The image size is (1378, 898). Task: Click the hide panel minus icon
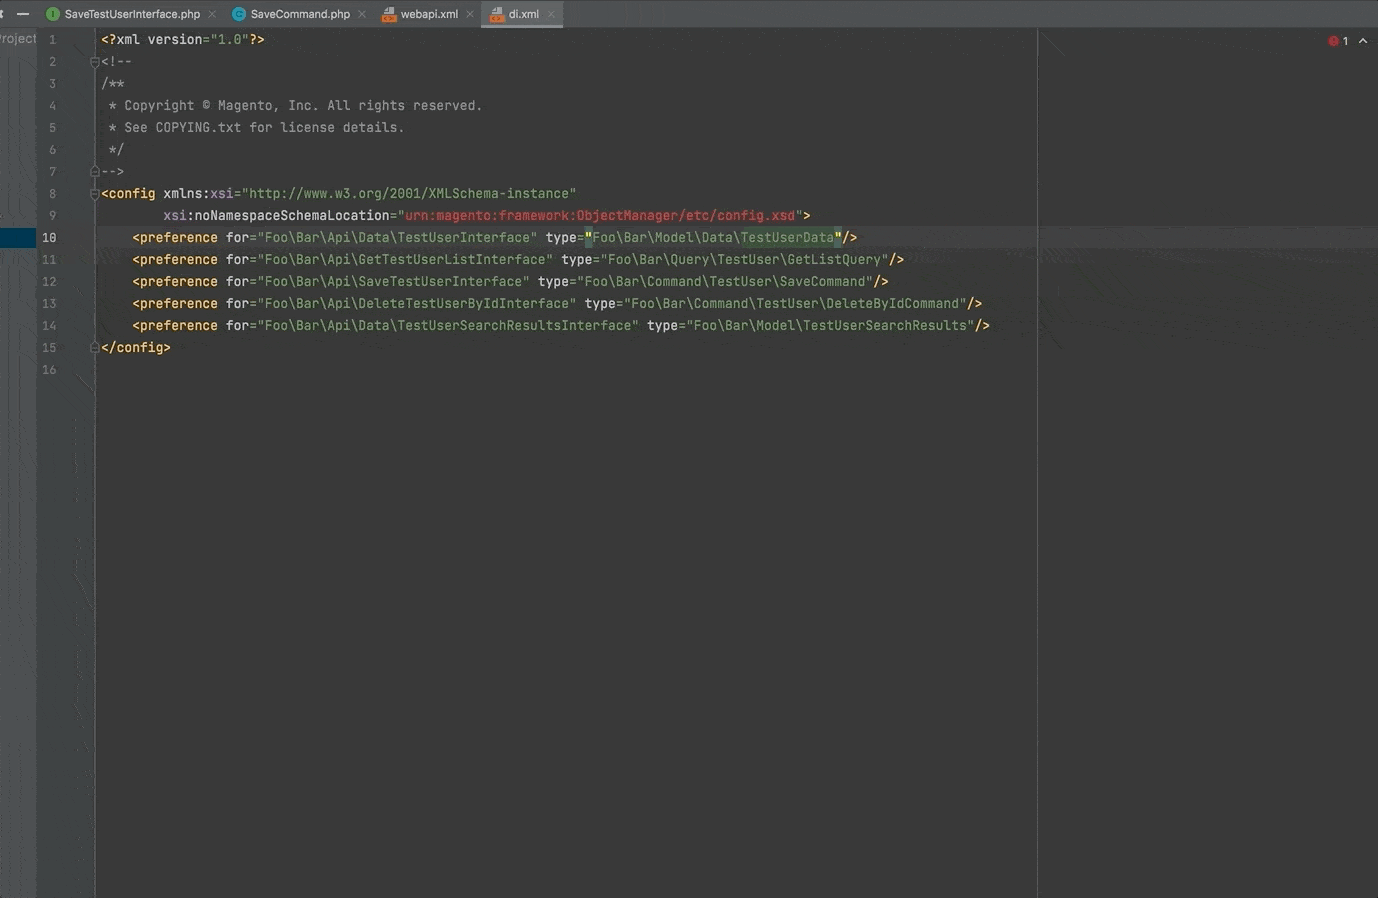coord(23,14)
